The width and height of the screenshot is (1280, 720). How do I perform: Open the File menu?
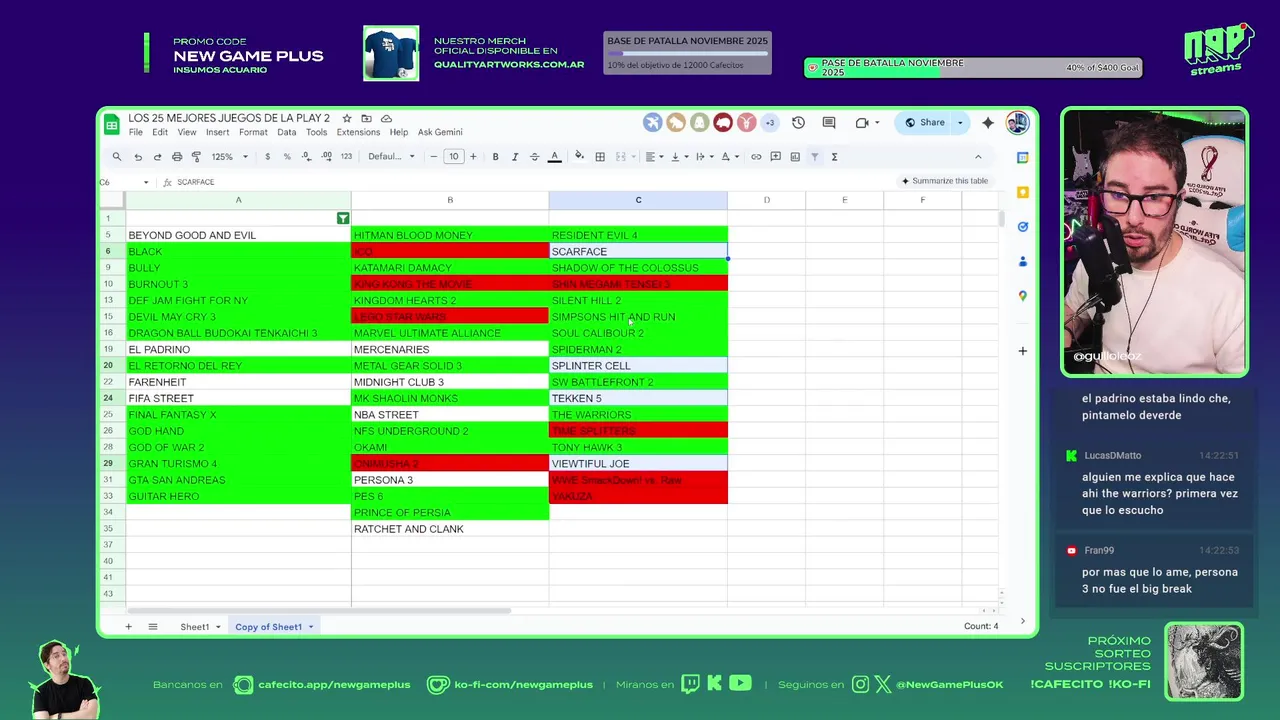pos(135,132)
